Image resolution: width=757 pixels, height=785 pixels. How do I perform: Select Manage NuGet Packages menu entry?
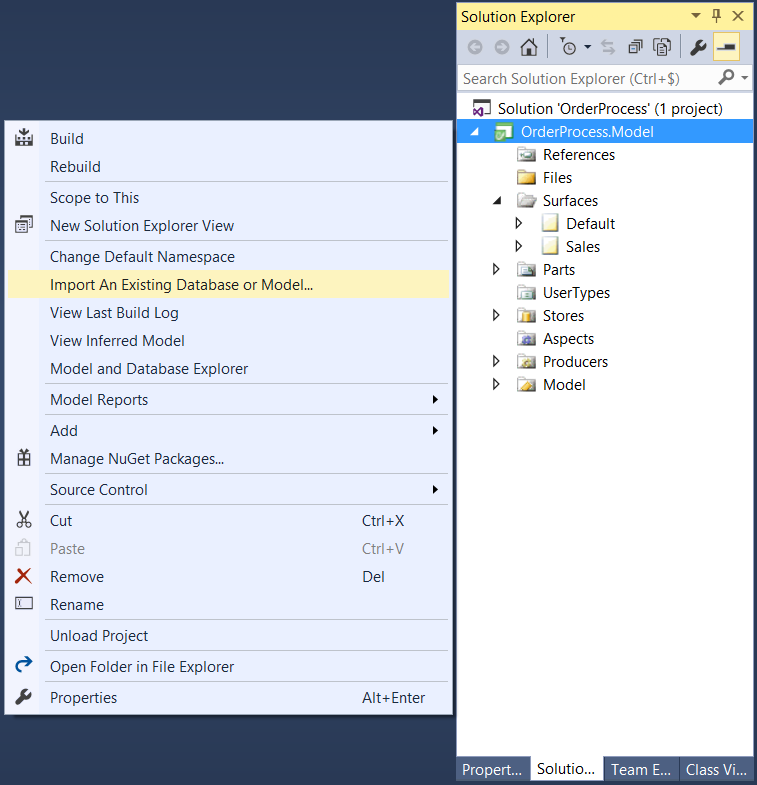click(x=137, y=459)
